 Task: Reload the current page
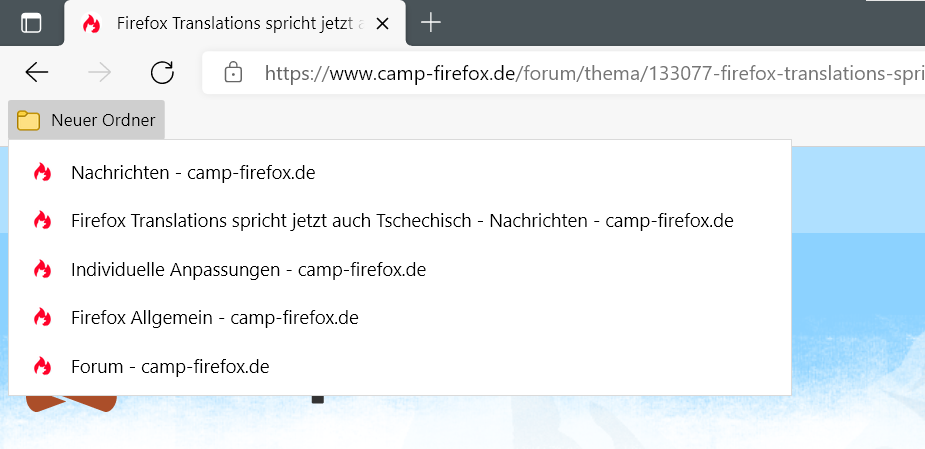tap(162, 72)
